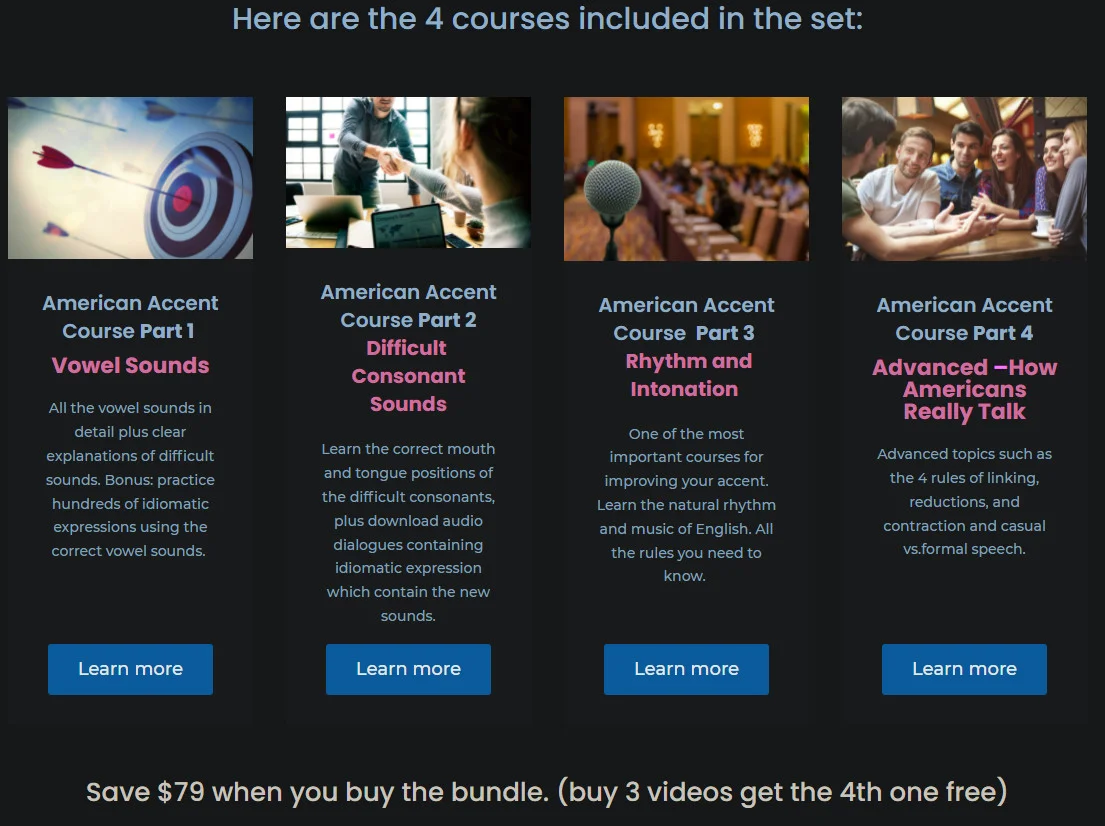This screenshot has height=826, width=1105.
Task: Click the Vowel Sounds subtitle
Action: click(130, 365)
